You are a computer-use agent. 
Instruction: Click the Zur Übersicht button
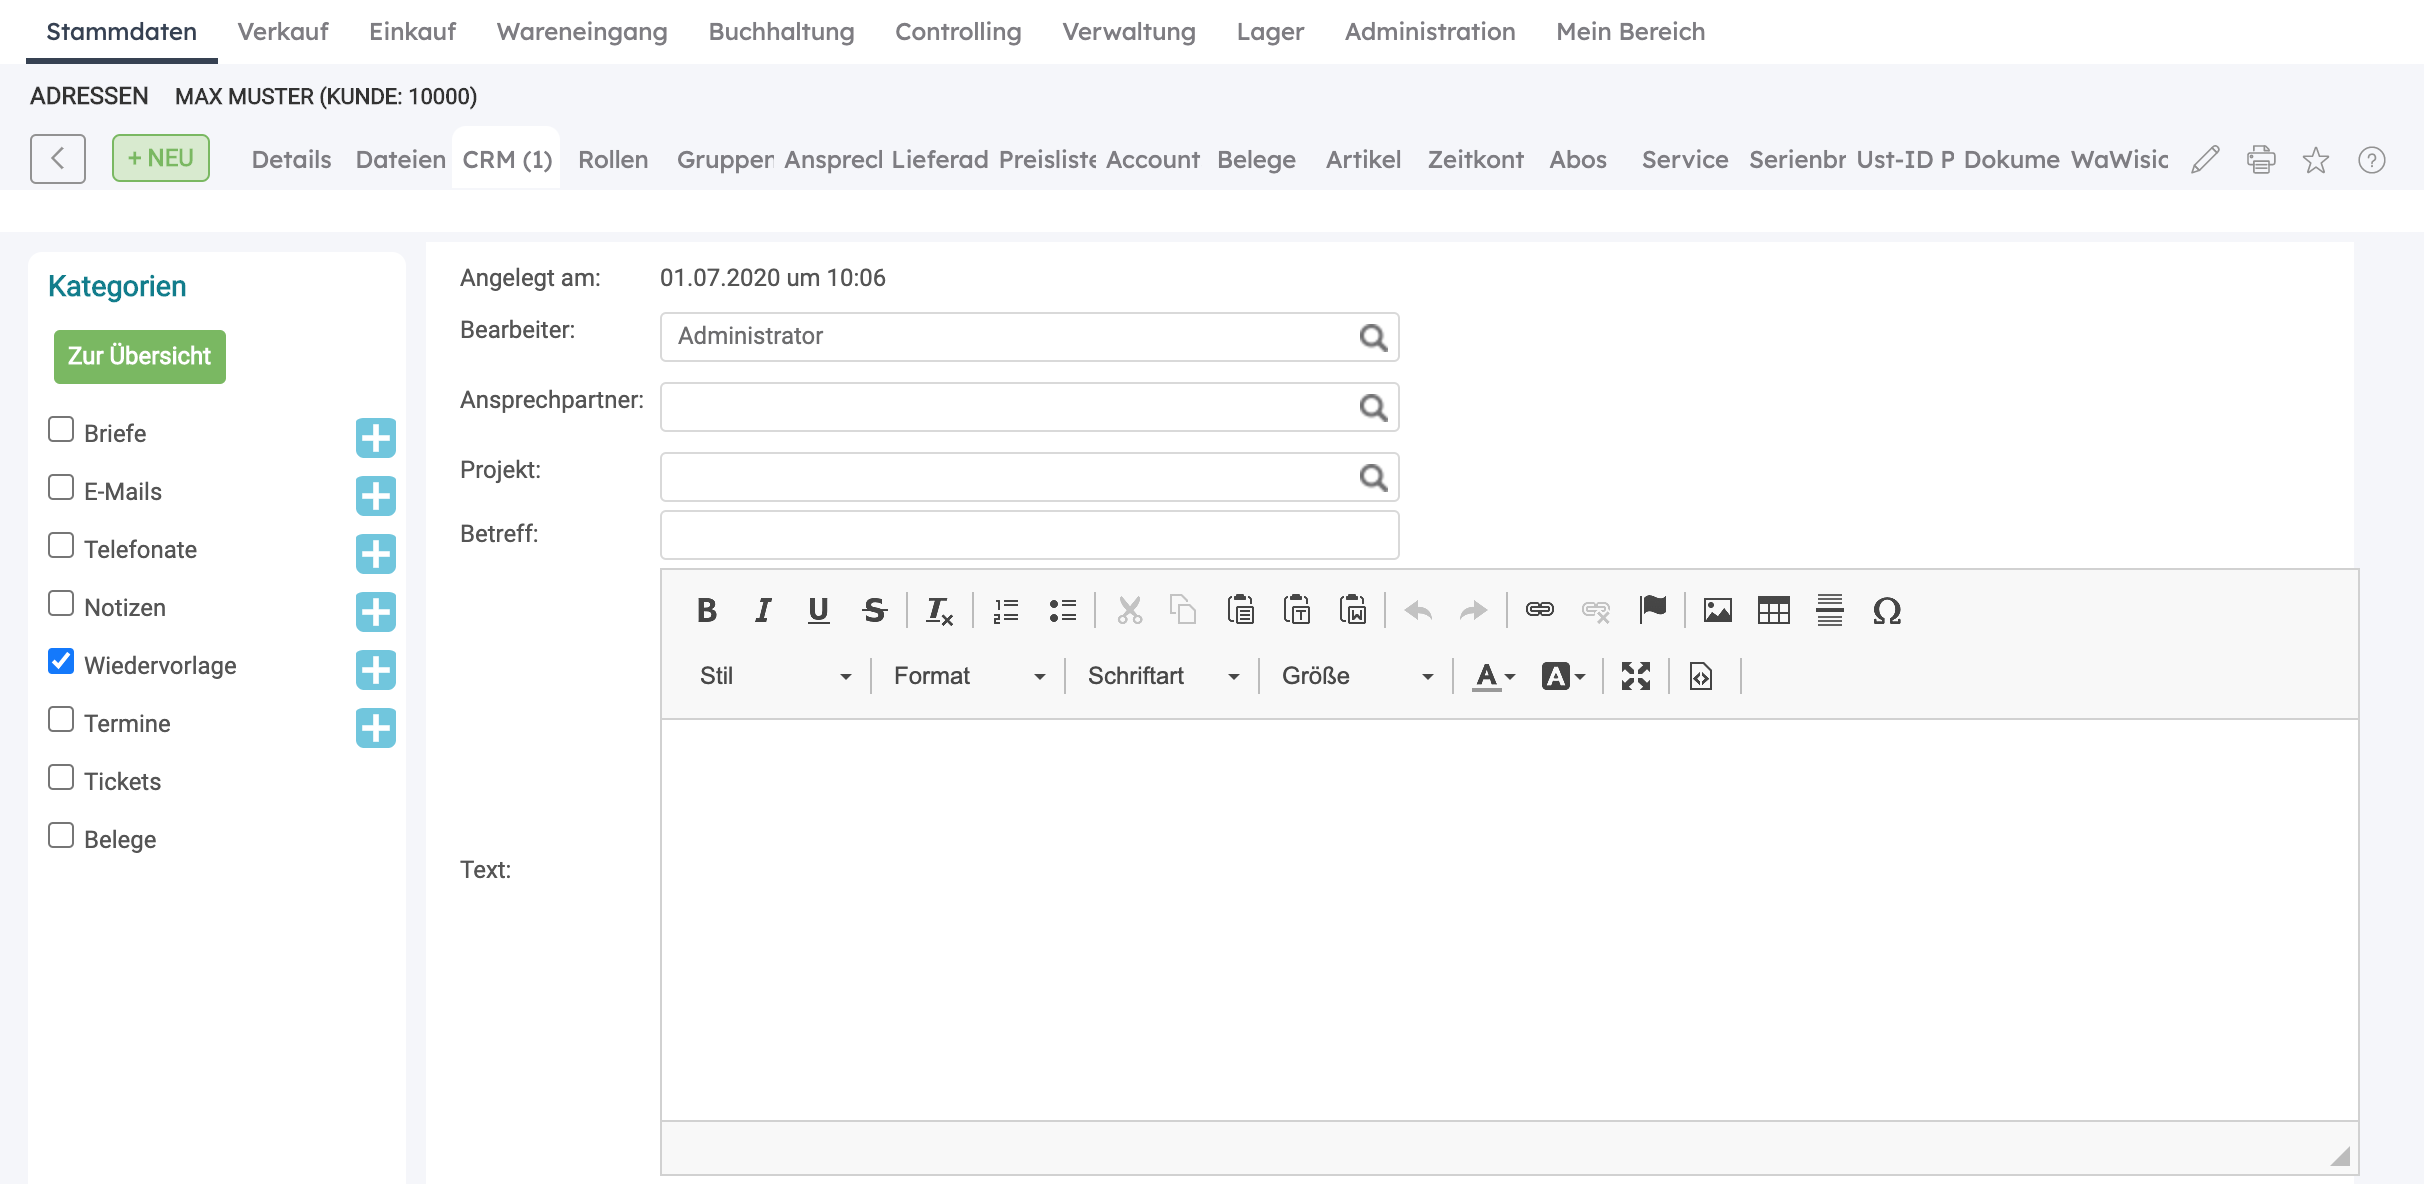[x=140, y=356]
